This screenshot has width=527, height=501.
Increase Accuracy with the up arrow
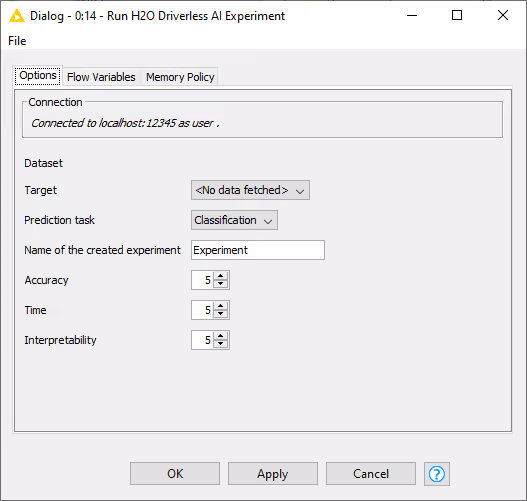coord(220,276)
